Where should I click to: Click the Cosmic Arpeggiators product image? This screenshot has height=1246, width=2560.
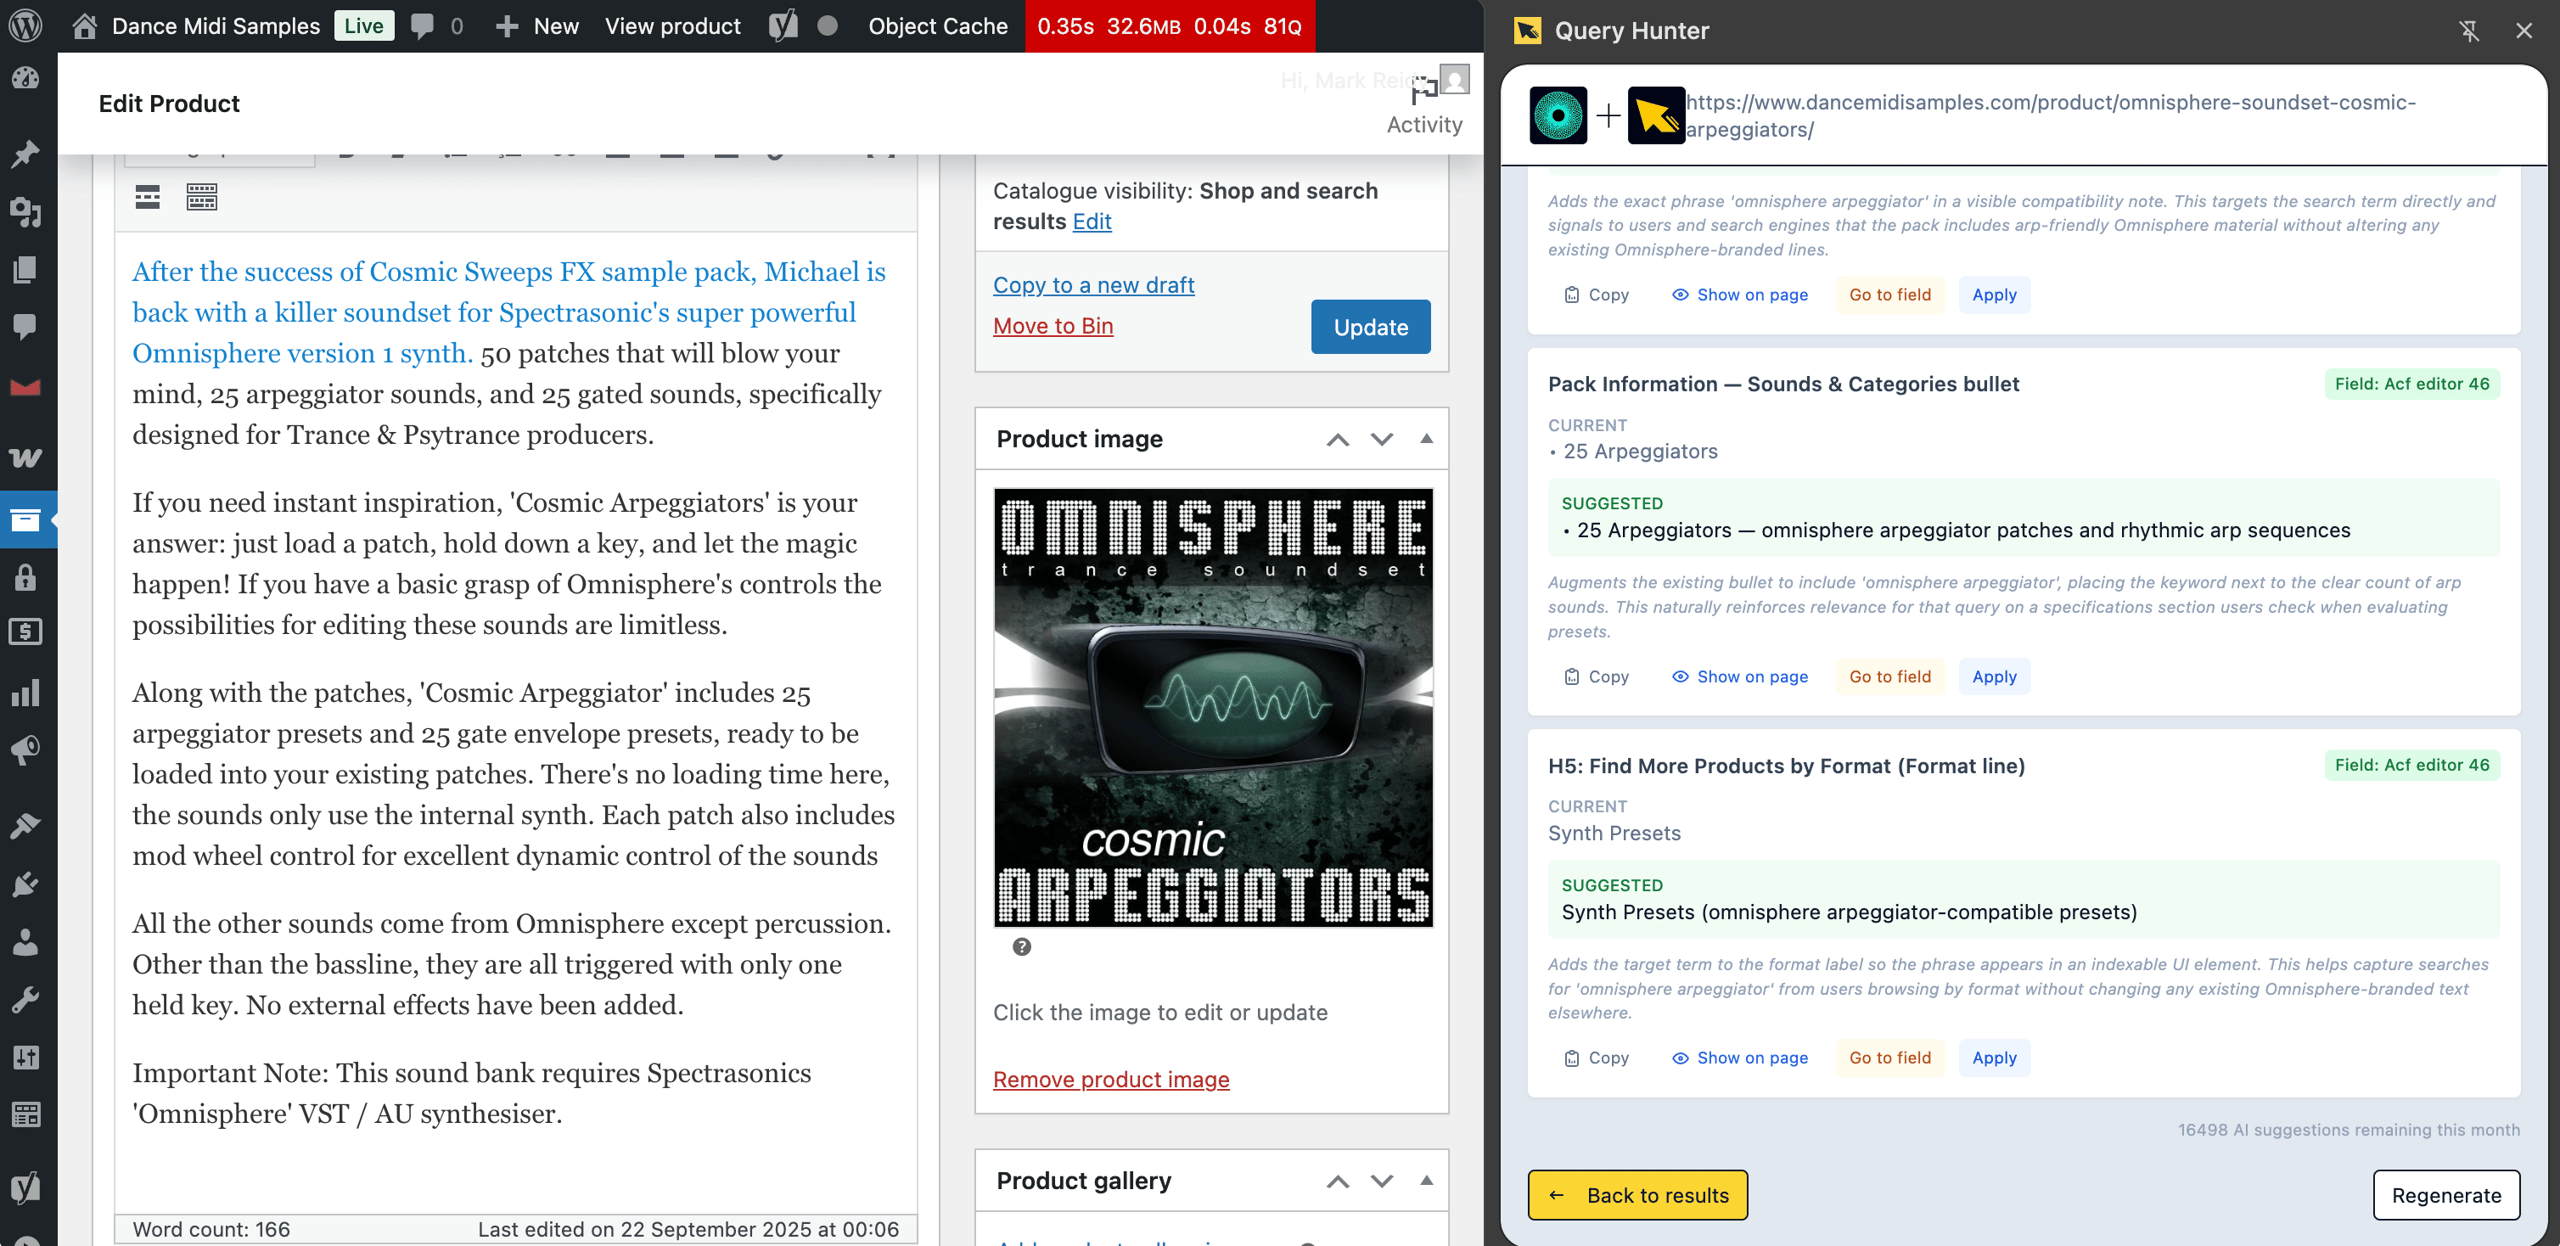[1212, 708]
